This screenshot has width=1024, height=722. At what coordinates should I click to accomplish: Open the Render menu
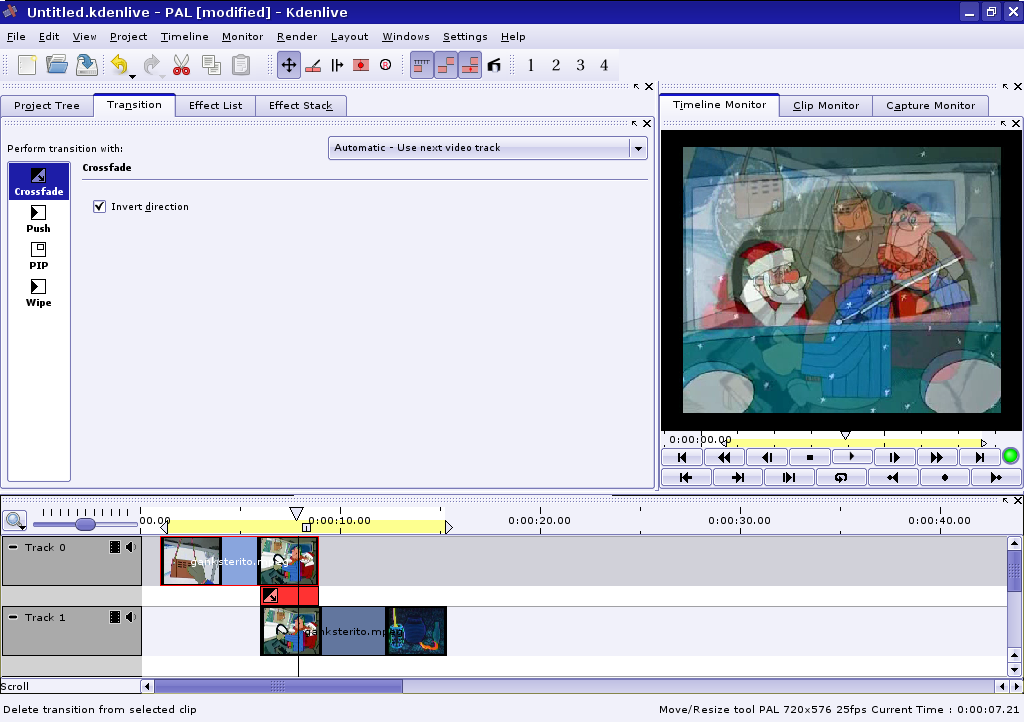click(x=296, y=37)
